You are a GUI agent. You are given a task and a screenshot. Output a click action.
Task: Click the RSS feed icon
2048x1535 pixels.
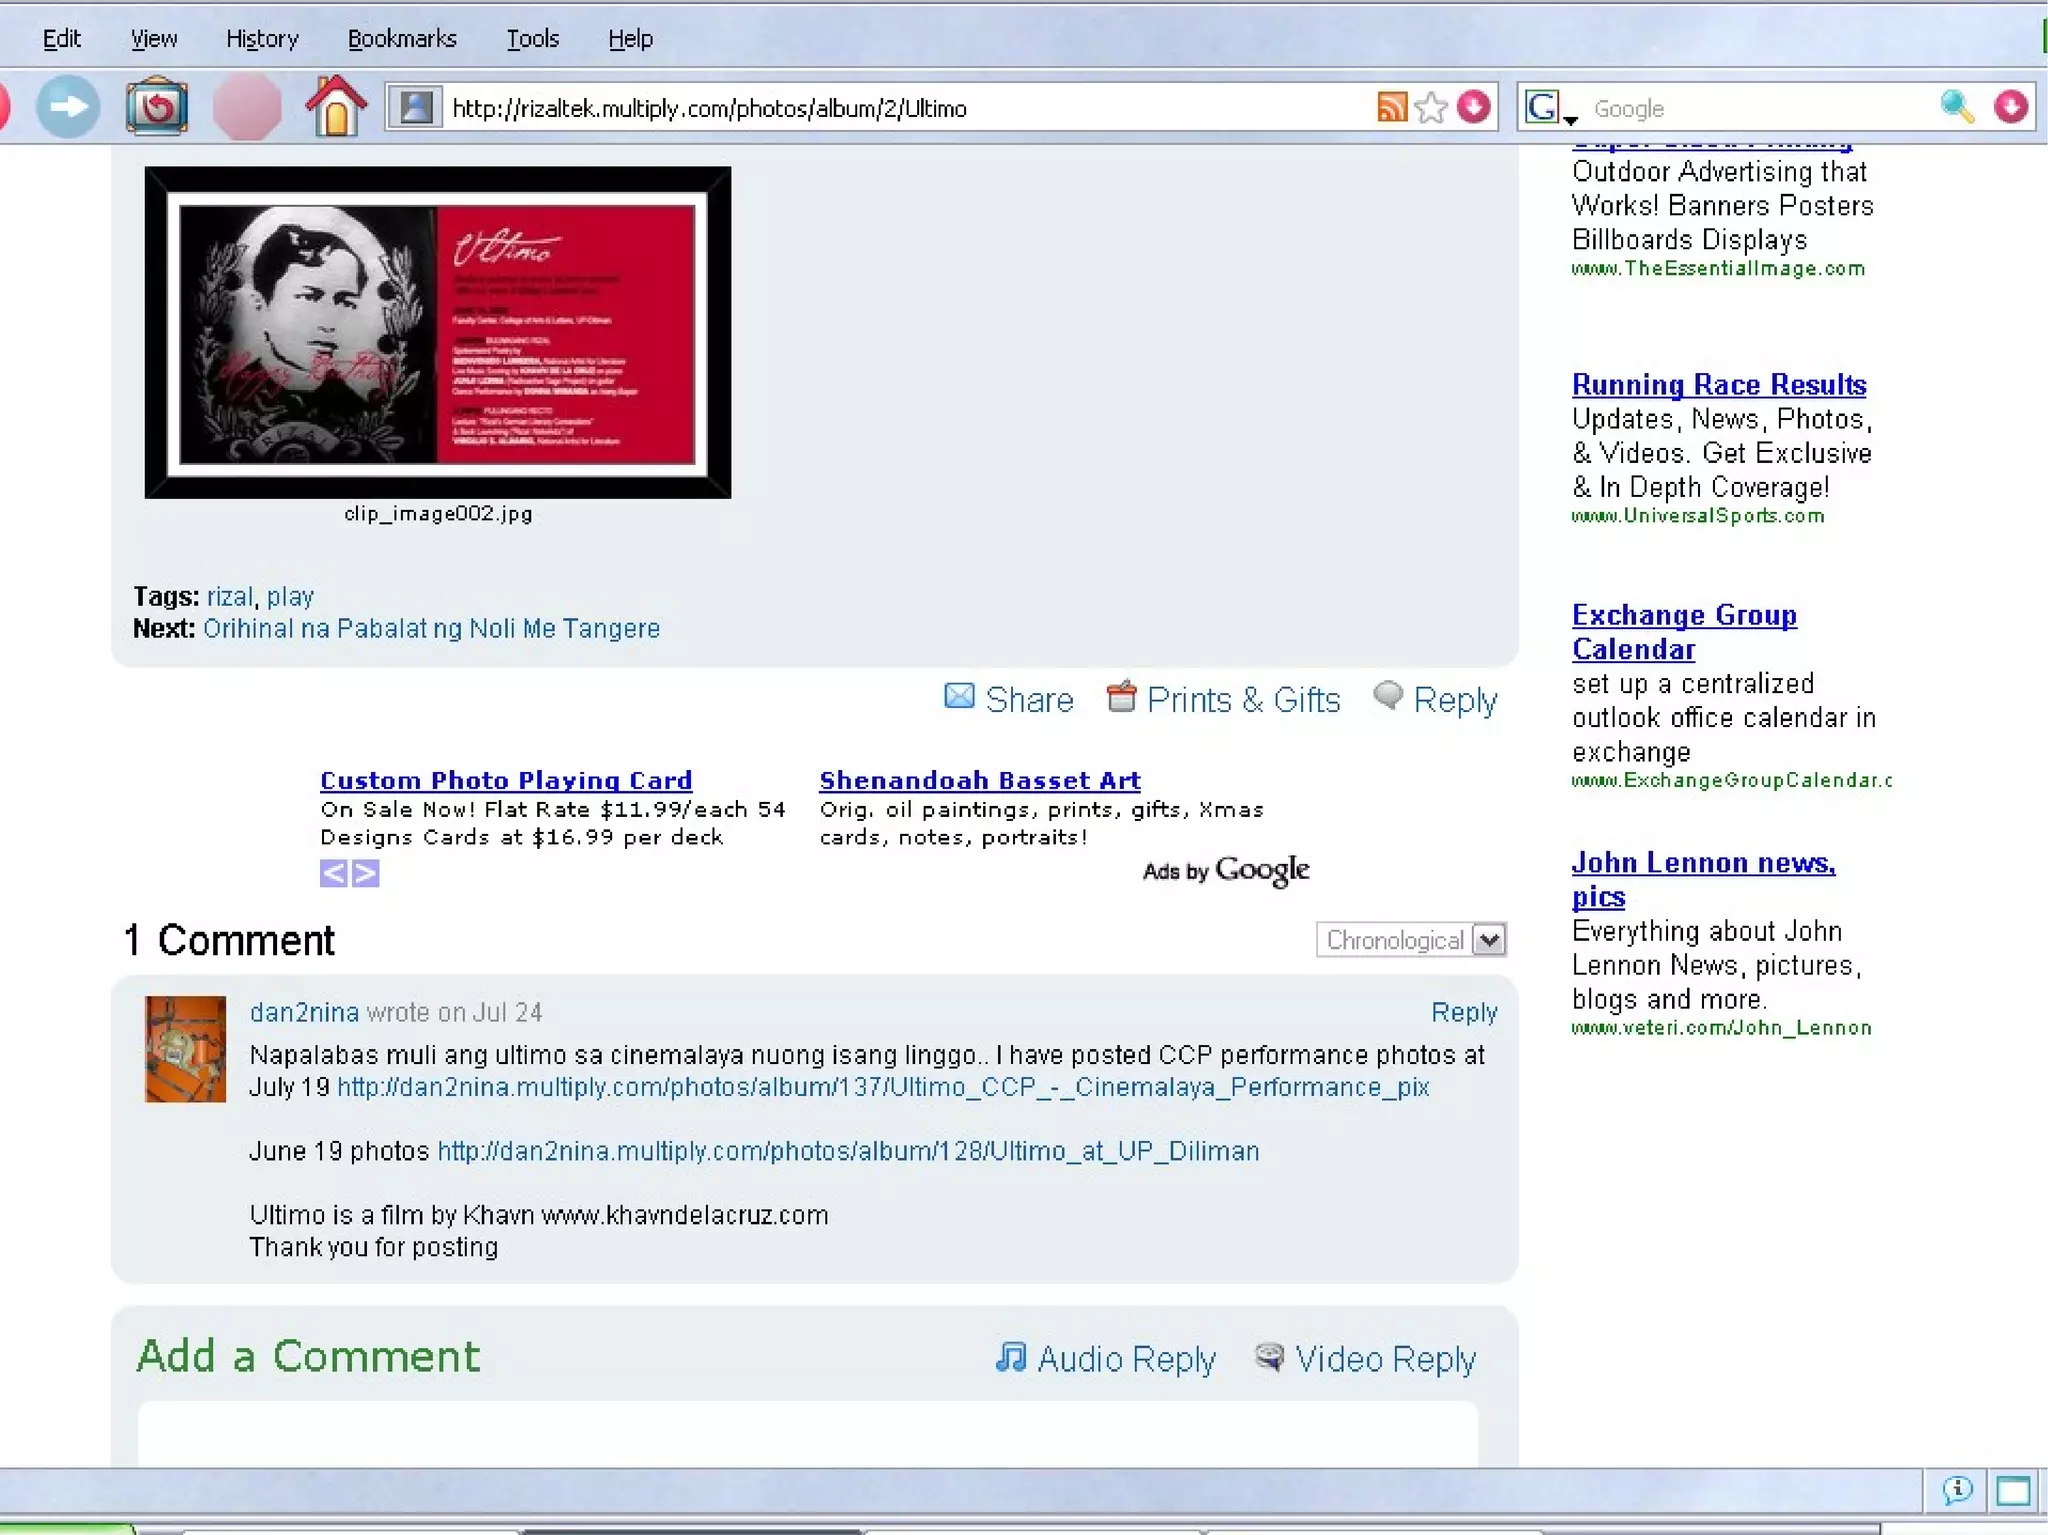1391,107
